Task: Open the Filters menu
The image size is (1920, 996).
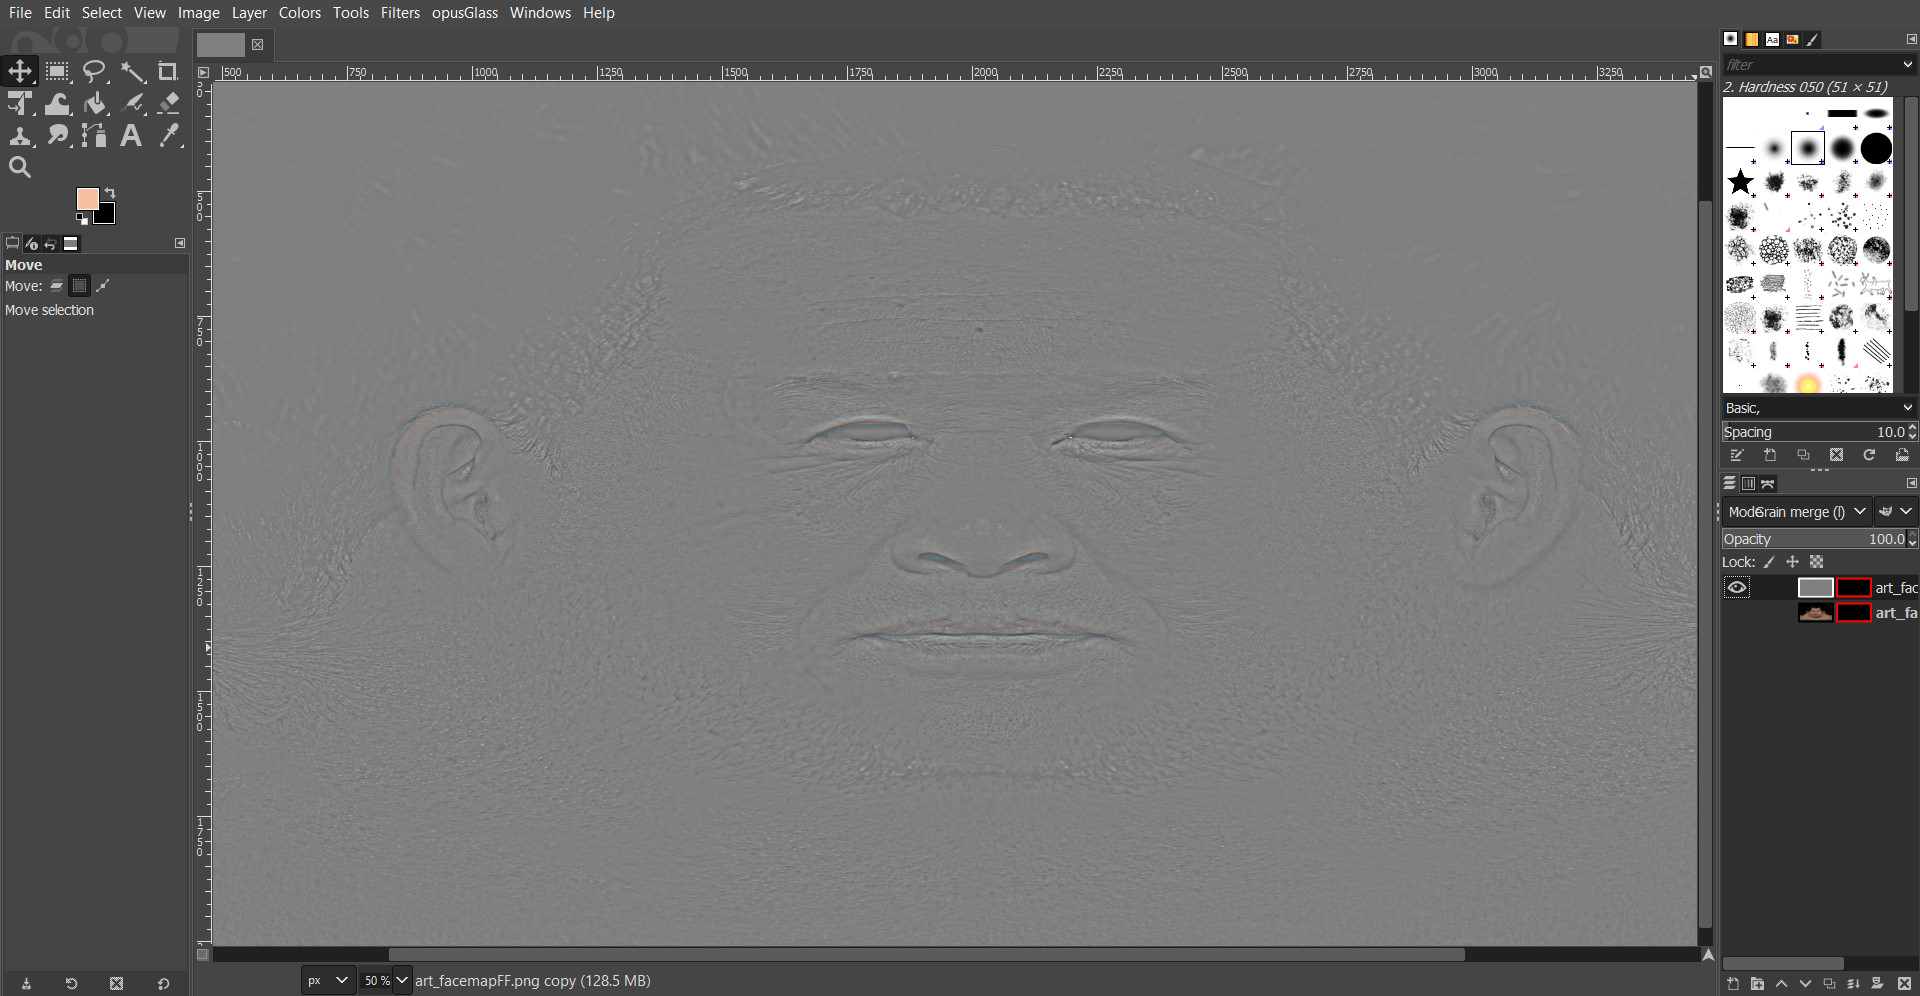Action: pyautogui.click(x=400, y=13)
